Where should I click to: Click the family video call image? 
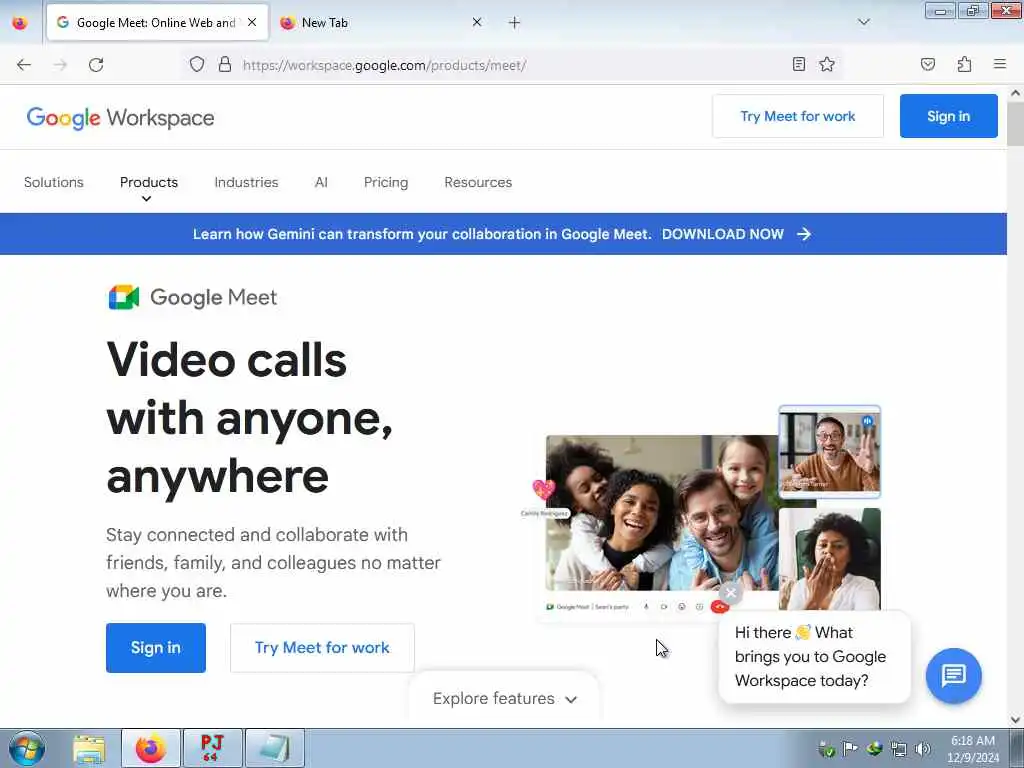pos(662,513)
